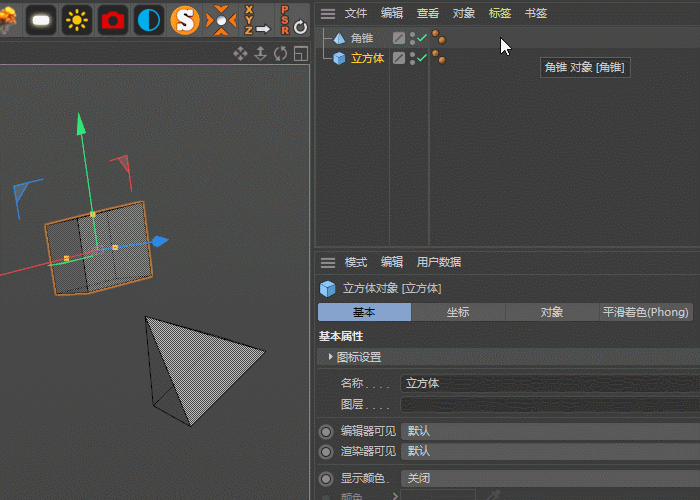Click animation dot for 显示颜色
The height and width of the screenshot is (500, 700).
tap(326, 479)
